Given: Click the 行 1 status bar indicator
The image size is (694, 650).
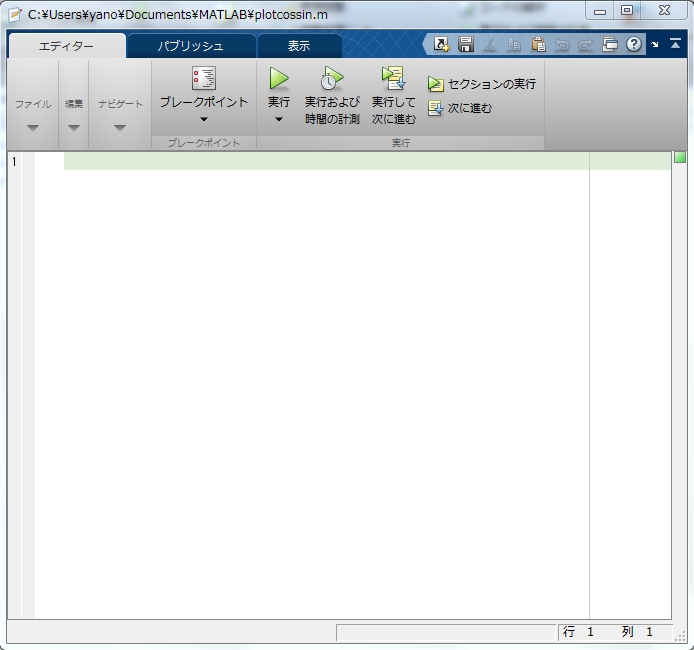Looking at the screenshot, I should 578,631.
